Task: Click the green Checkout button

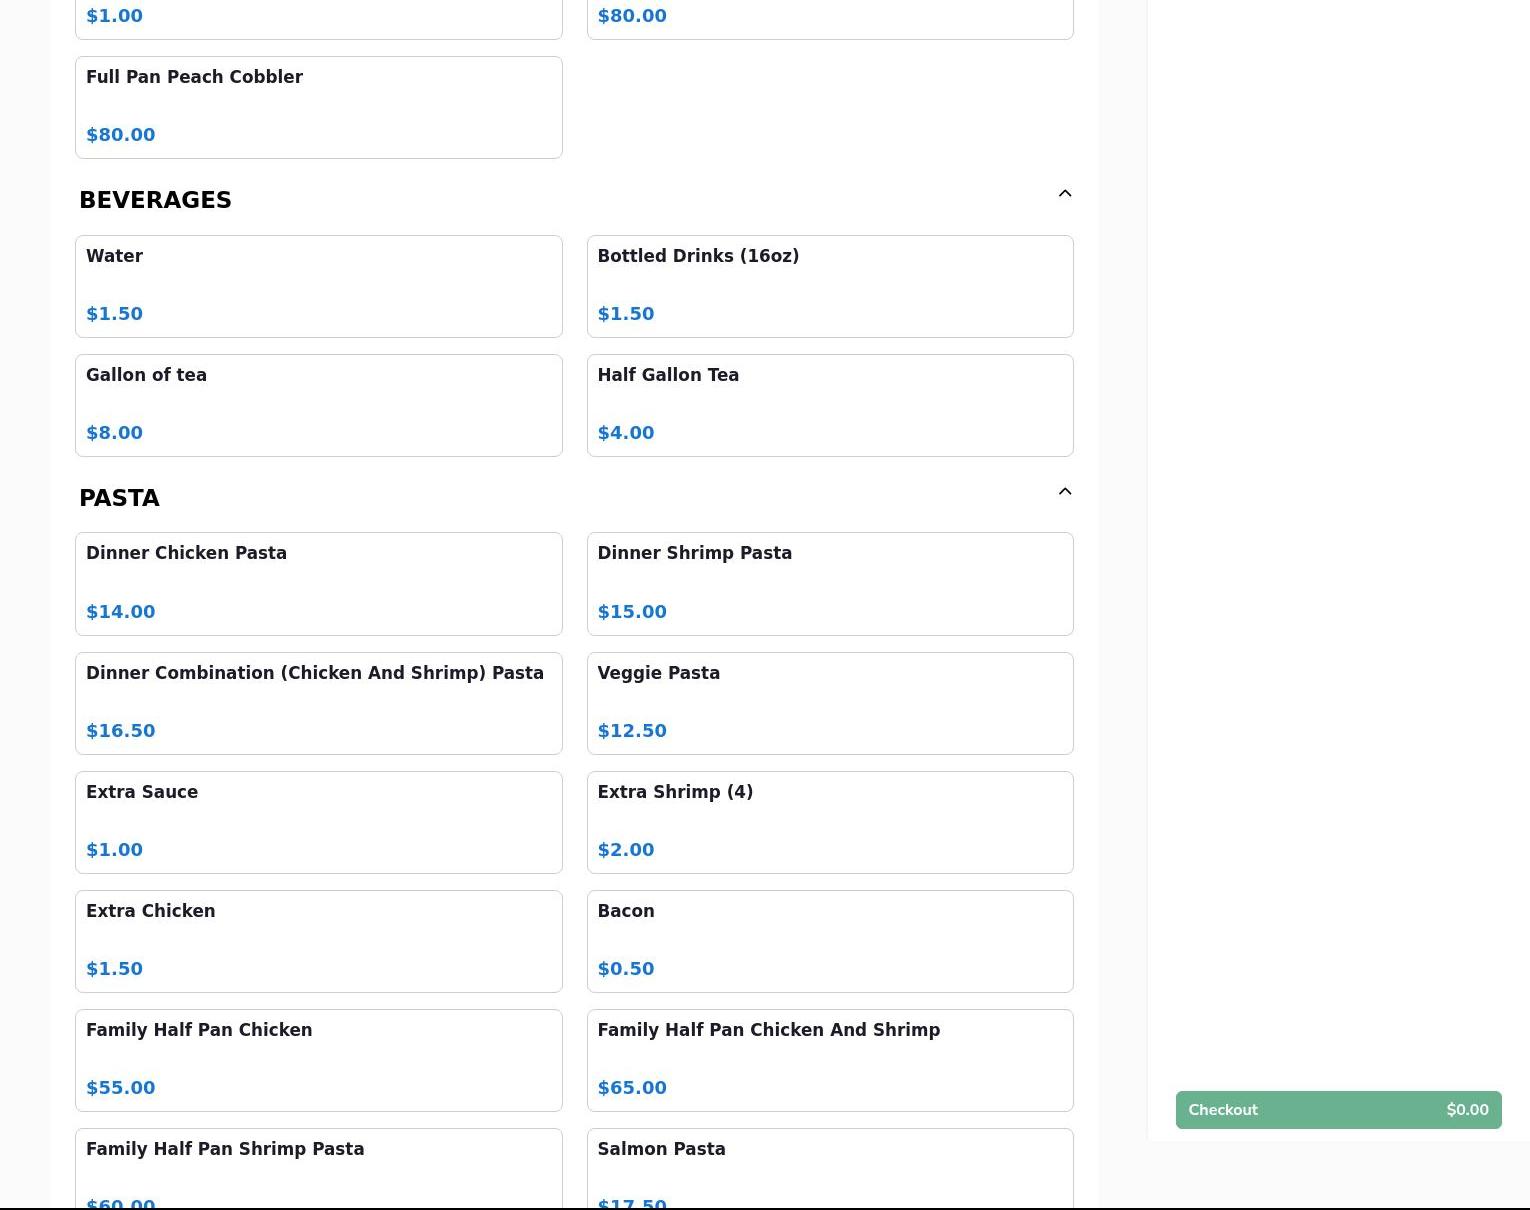Action: (1338, 1110)
